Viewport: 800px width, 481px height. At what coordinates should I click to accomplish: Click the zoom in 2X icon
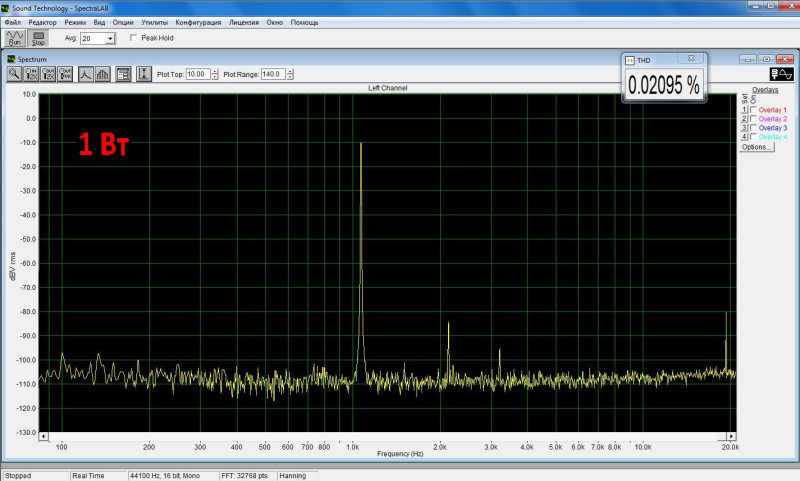(31, 74)
